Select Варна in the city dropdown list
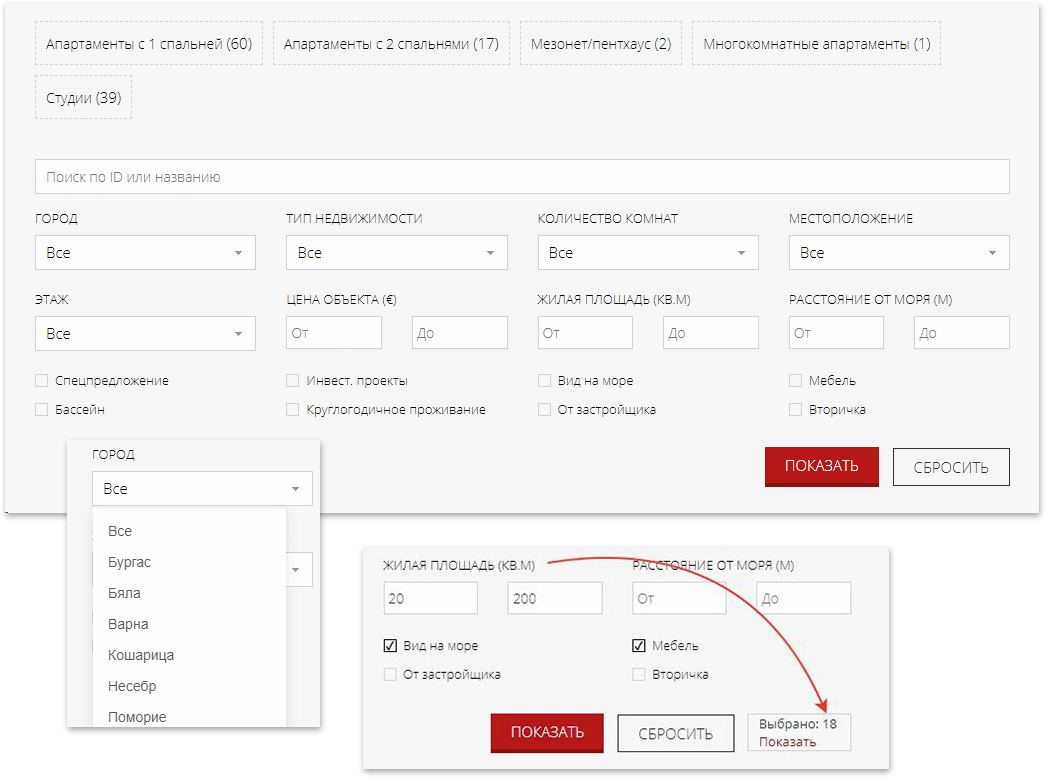 128,624
